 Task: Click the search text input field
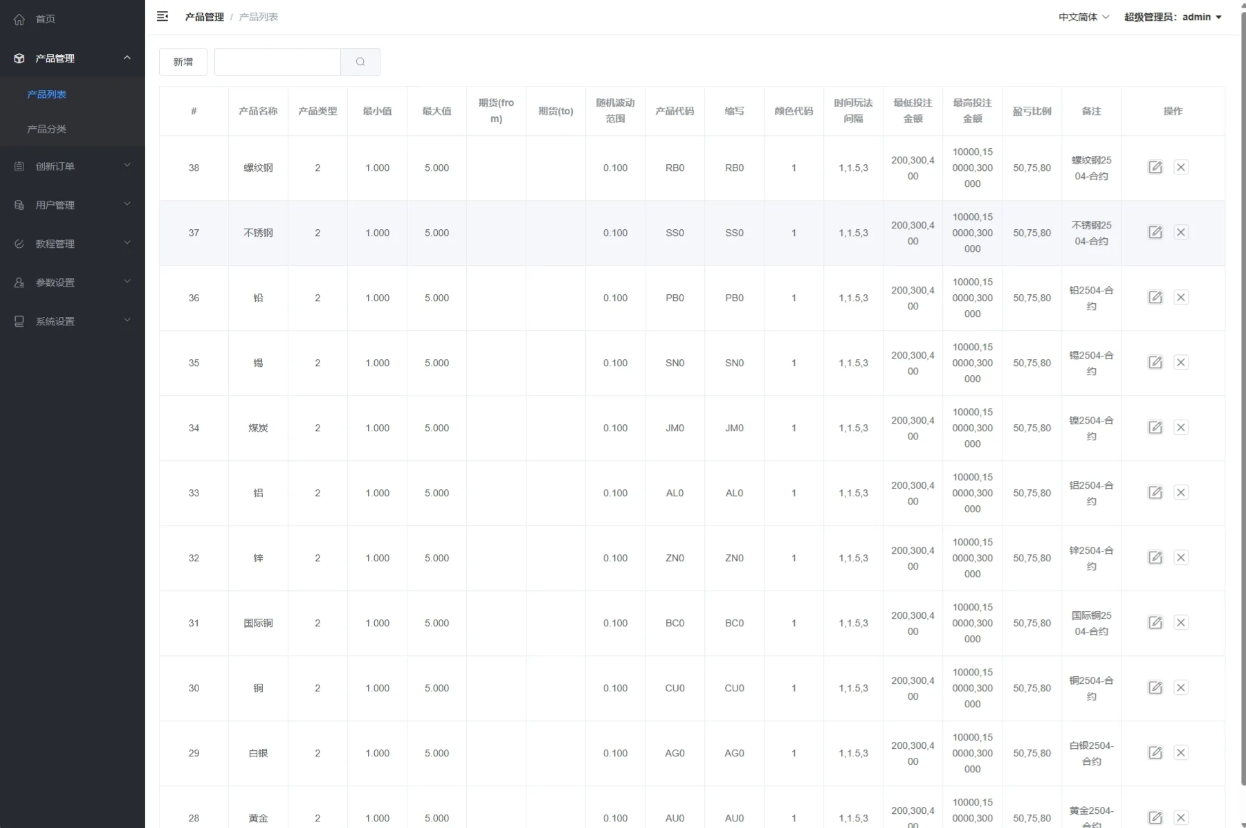click(x=277, y=62)
